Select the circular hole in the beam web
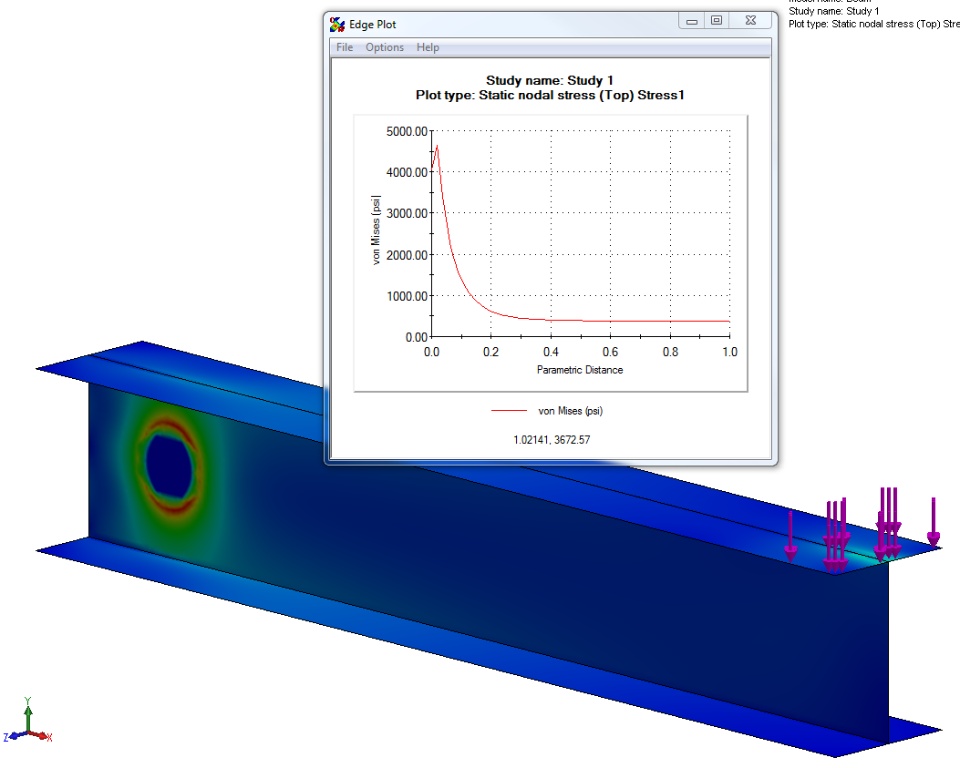960x768 pixels. [x=170, y=465]
